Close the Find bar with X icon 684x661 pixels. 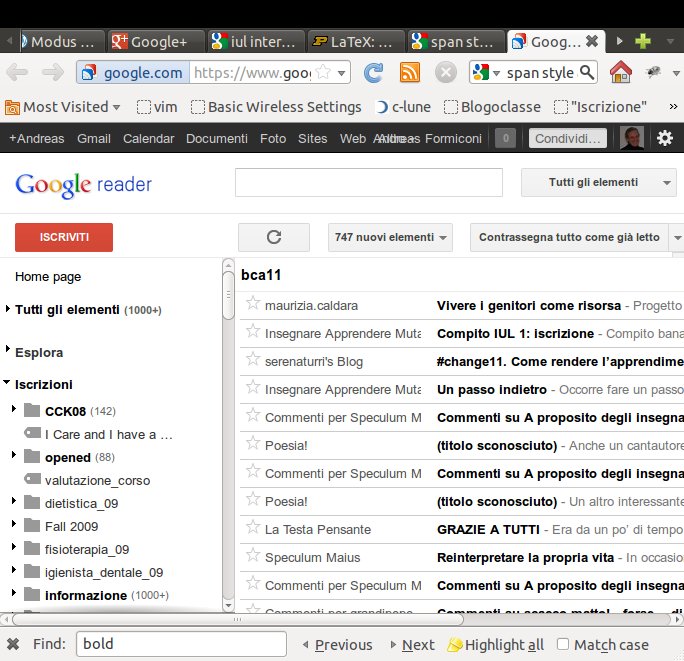[13, 644]
